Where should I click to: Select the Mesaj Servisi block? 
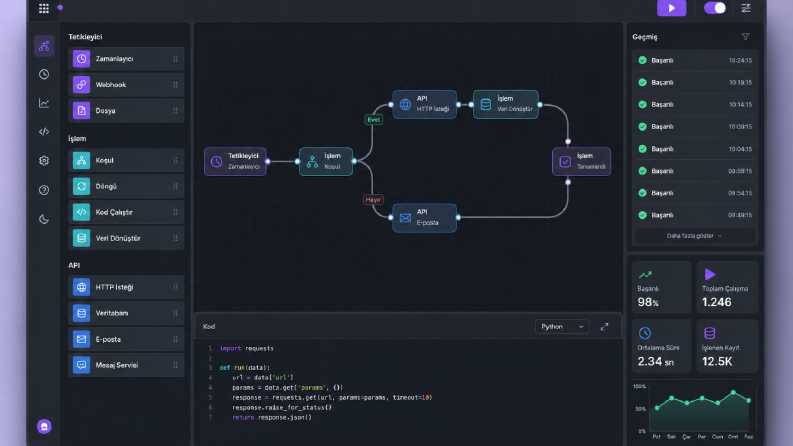[126, 365]
